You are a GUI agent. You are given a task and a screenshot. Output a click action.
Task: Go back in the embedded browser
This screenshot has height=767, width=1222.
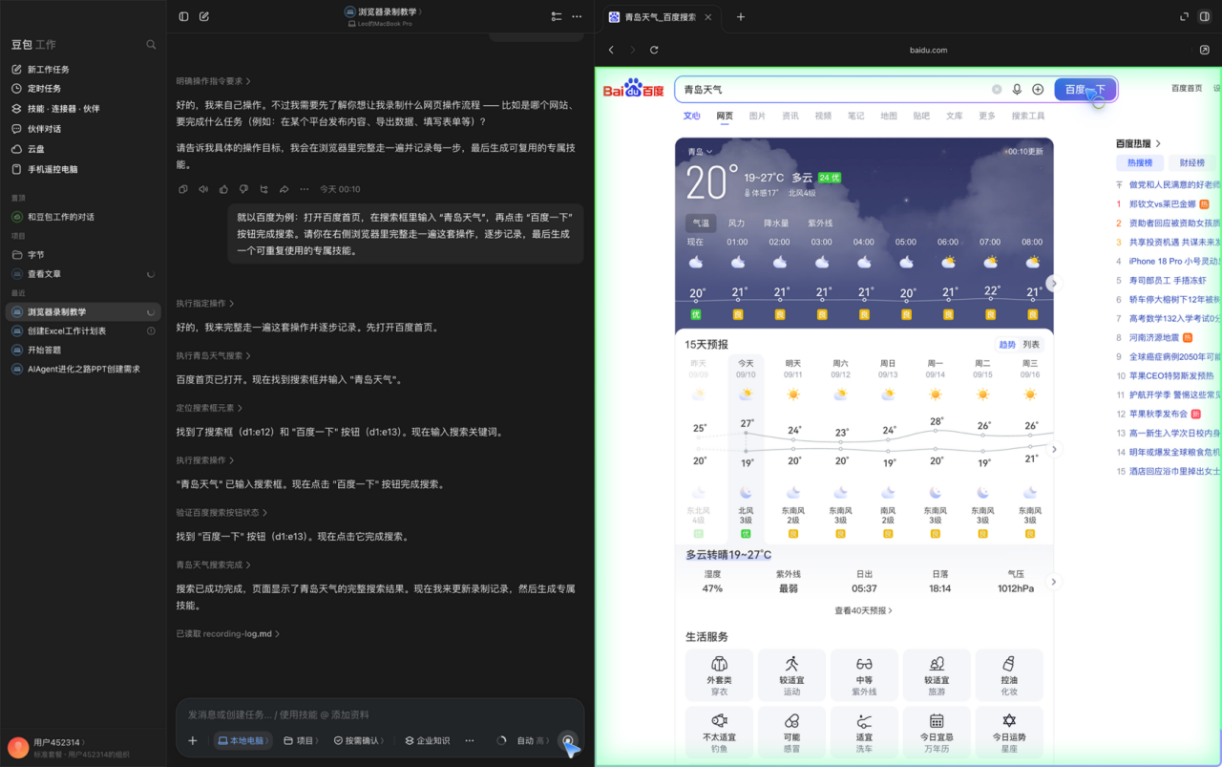(611, 50)
